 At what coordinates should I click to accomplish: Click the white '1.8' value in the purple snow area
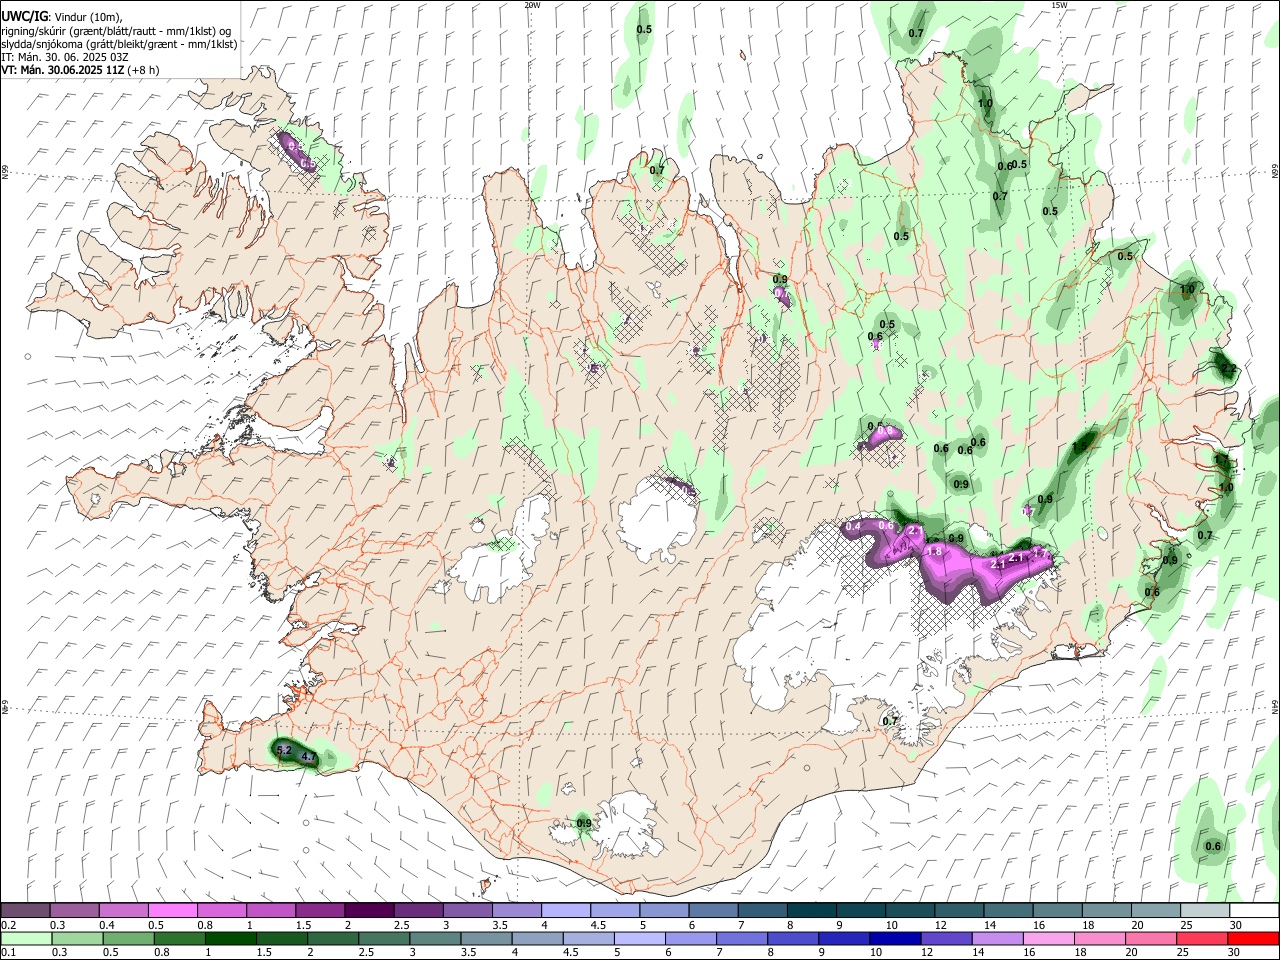point(935,551)
